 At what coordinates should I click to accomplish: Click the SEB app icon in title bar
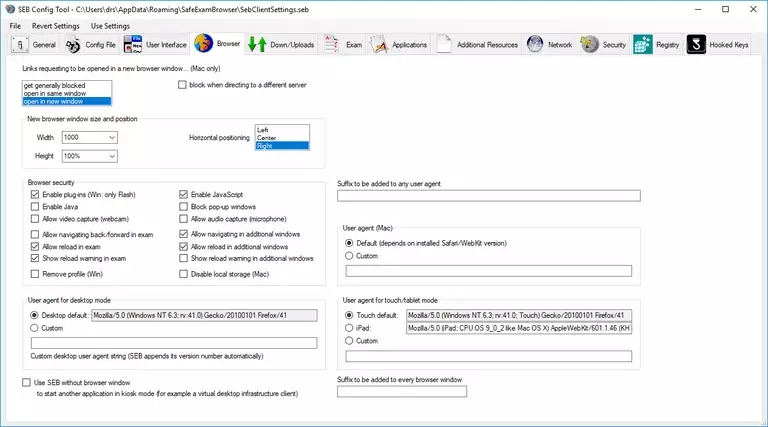(x=10, y=9)
